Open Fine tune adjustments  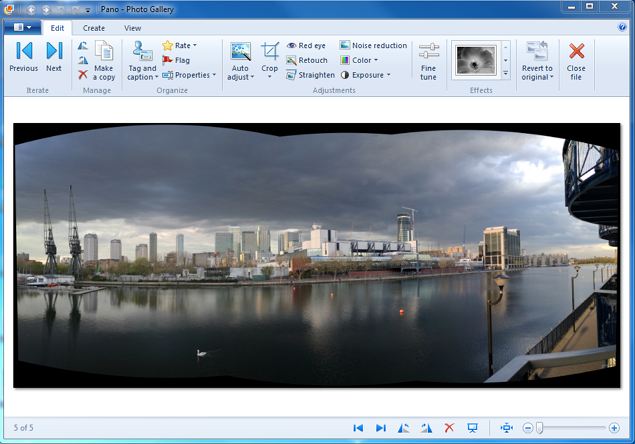[428, 61]
